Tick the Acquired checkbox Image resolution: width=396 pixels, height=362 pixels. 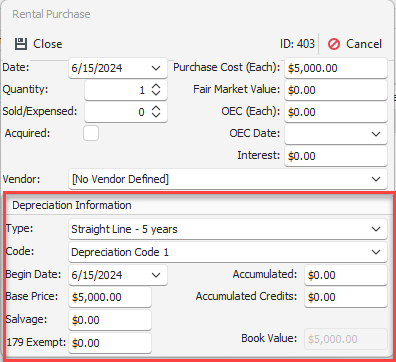click(91, 133)
